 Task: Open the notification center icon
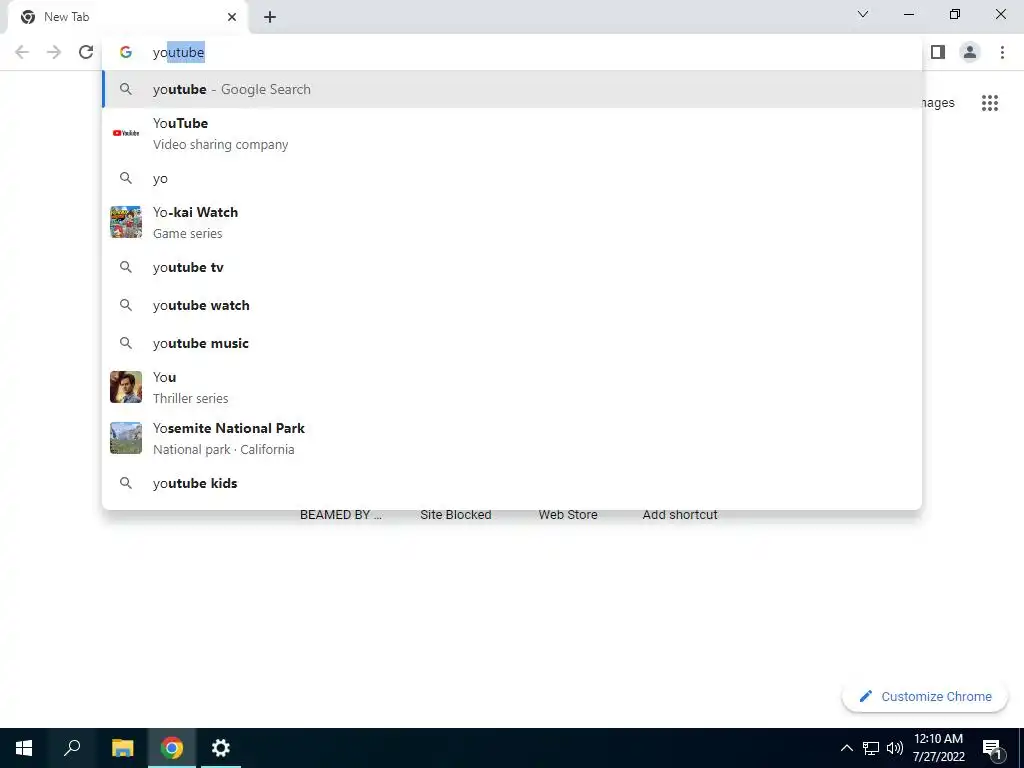tap(992, 748)
